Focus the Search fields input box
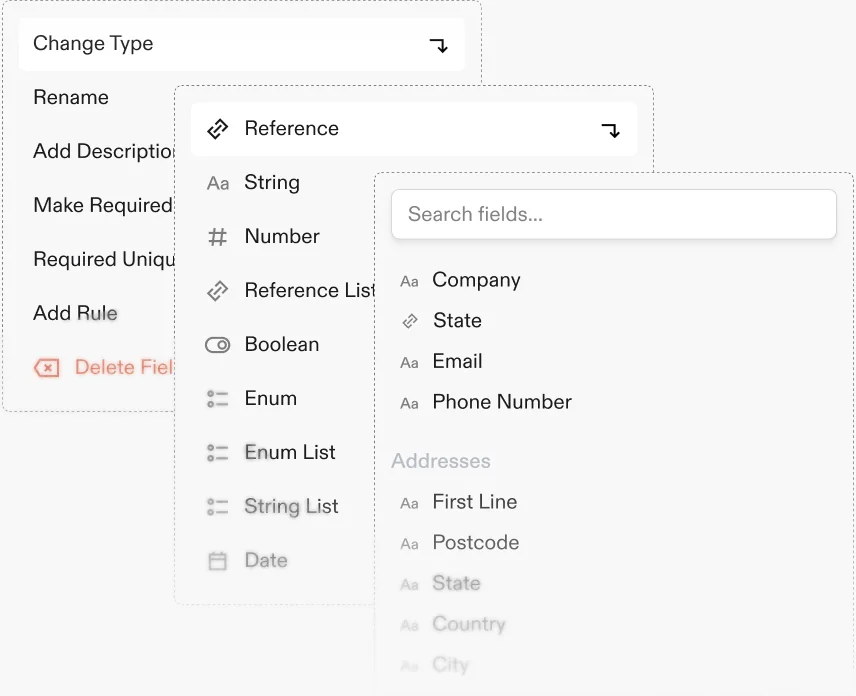The image size is (856, 696). point(613,215)
